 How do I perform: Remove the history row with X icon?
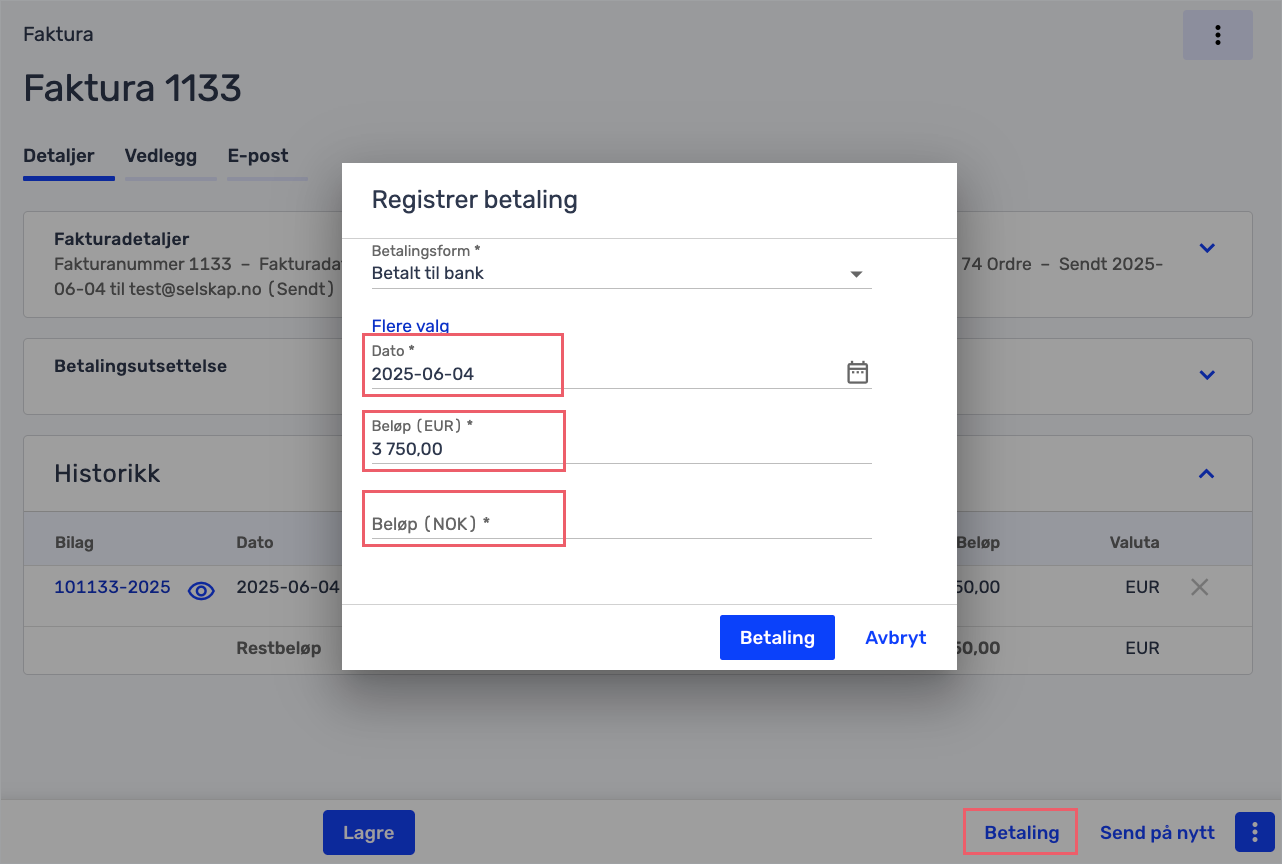[1199, 588]
